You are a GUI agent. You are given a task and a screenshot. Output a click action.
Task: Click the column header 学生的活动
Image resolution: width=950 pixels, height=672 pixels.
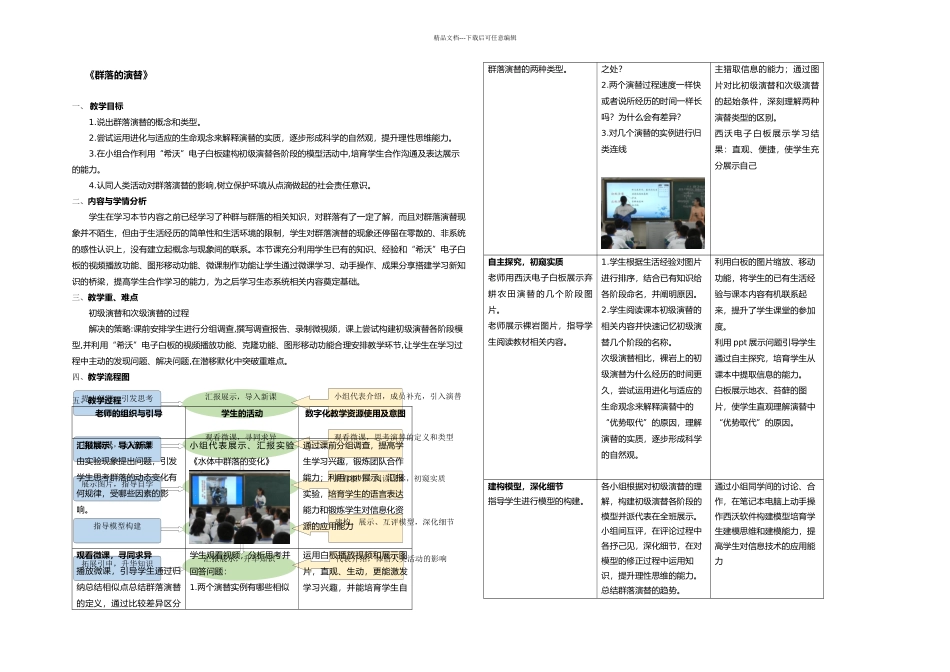242,413
